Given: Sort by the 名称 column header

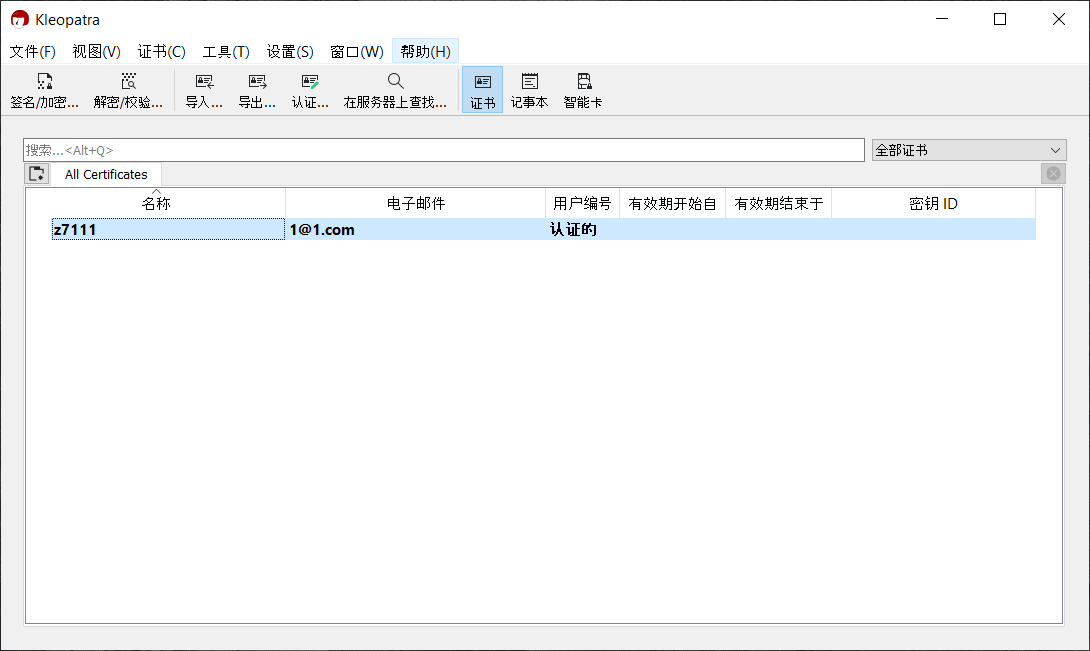Looking at the screenshot, I should click(x=156, y=203).
